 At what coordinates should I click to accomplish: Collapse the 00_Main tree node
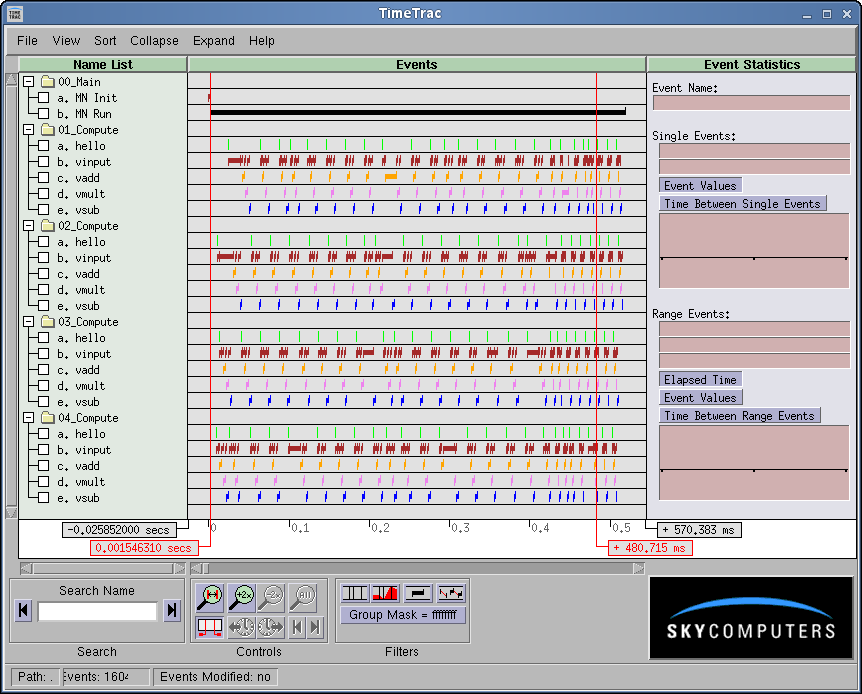tap(29, 81)
